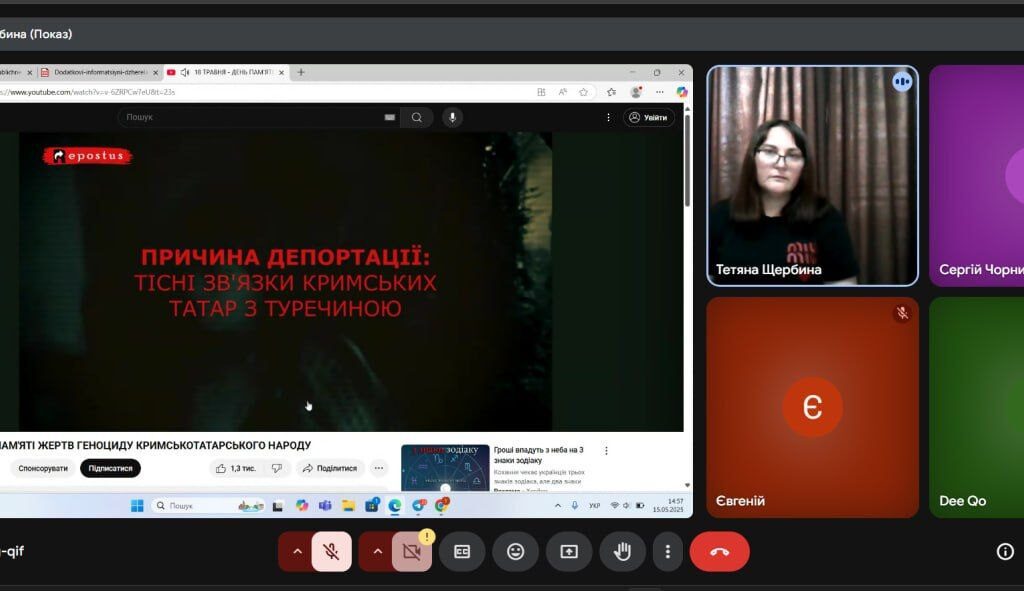Open the browser favorites list icon
The image size is (1024, 591).
(611, 92)
